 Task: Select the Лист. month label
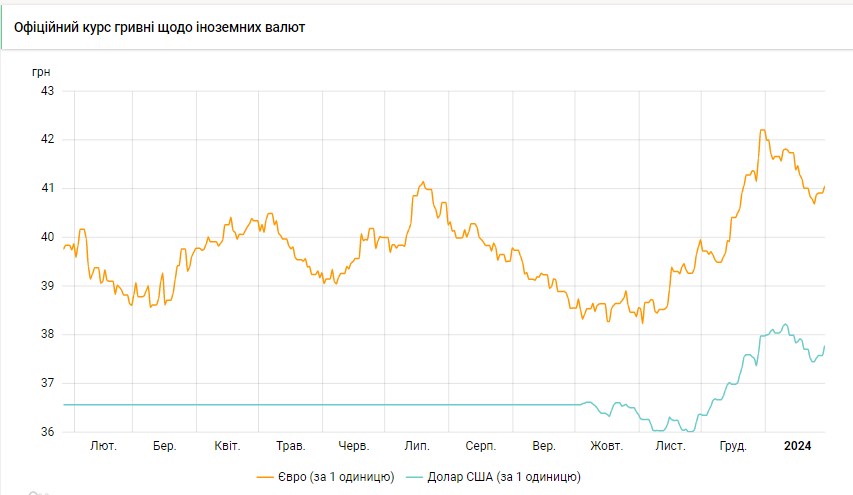(x=670, y=446)
